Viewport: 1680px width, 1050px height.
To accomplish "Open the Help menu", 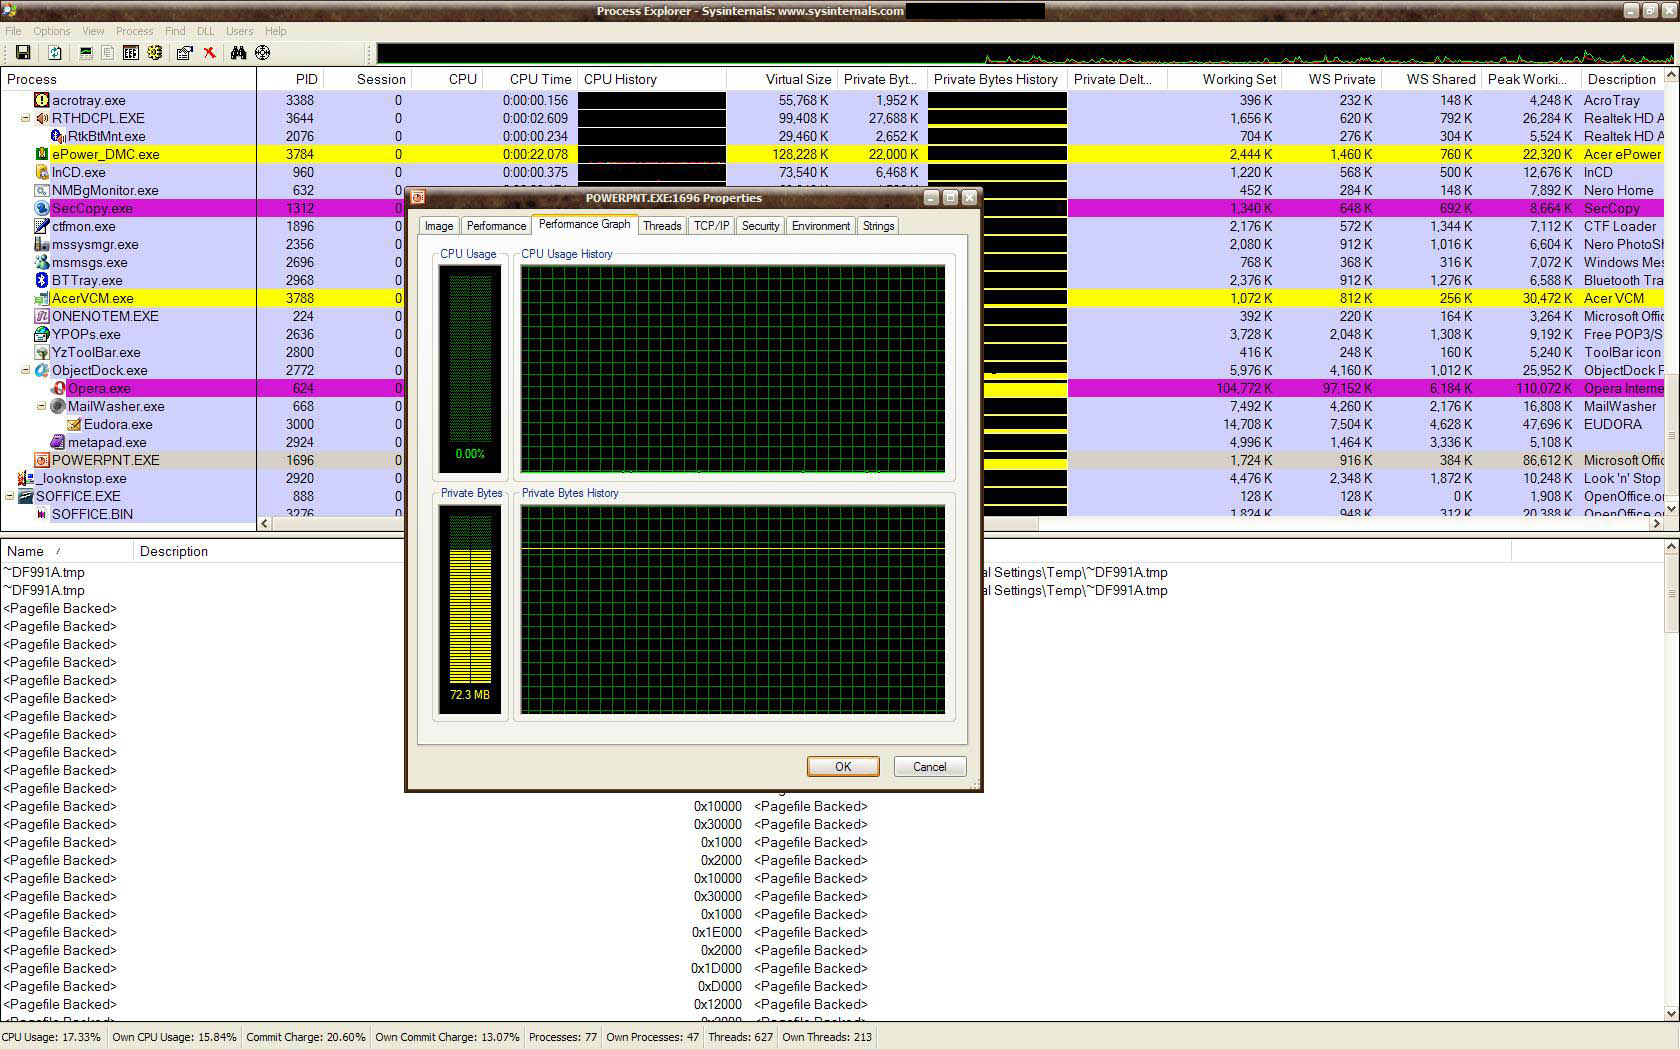I will (x=276, y=31).
